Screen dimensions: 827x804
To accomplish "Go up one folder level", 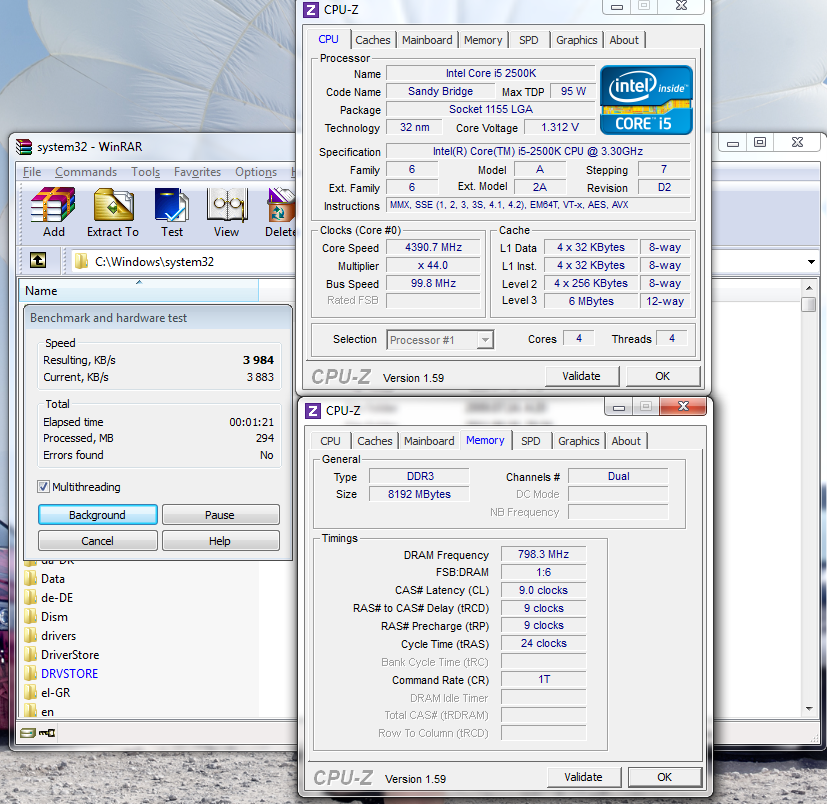I will [38, 261].
